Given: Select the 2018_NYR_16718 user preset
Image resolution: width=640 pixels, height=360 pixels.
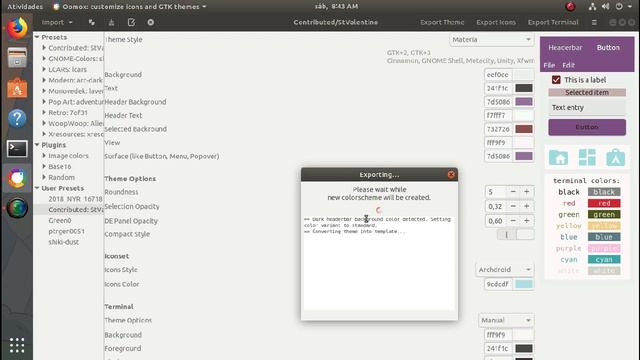Looking at the screenshot, I should tap(75, 199).
